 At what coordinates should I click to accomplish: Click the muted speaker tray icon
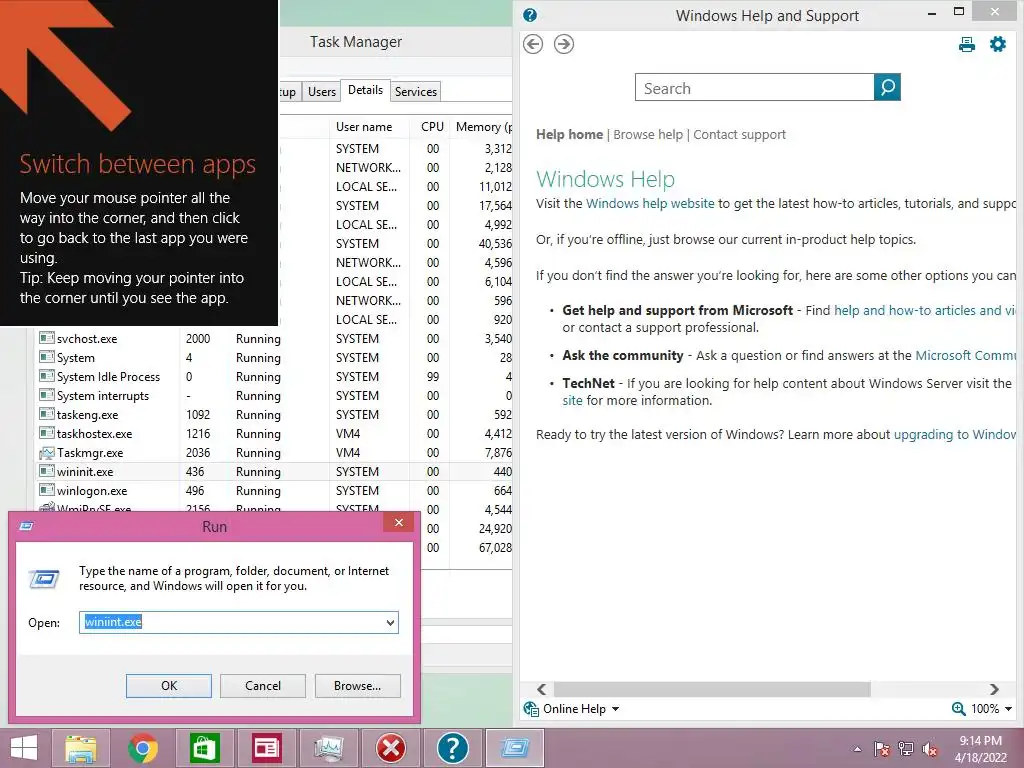[929, 749]
